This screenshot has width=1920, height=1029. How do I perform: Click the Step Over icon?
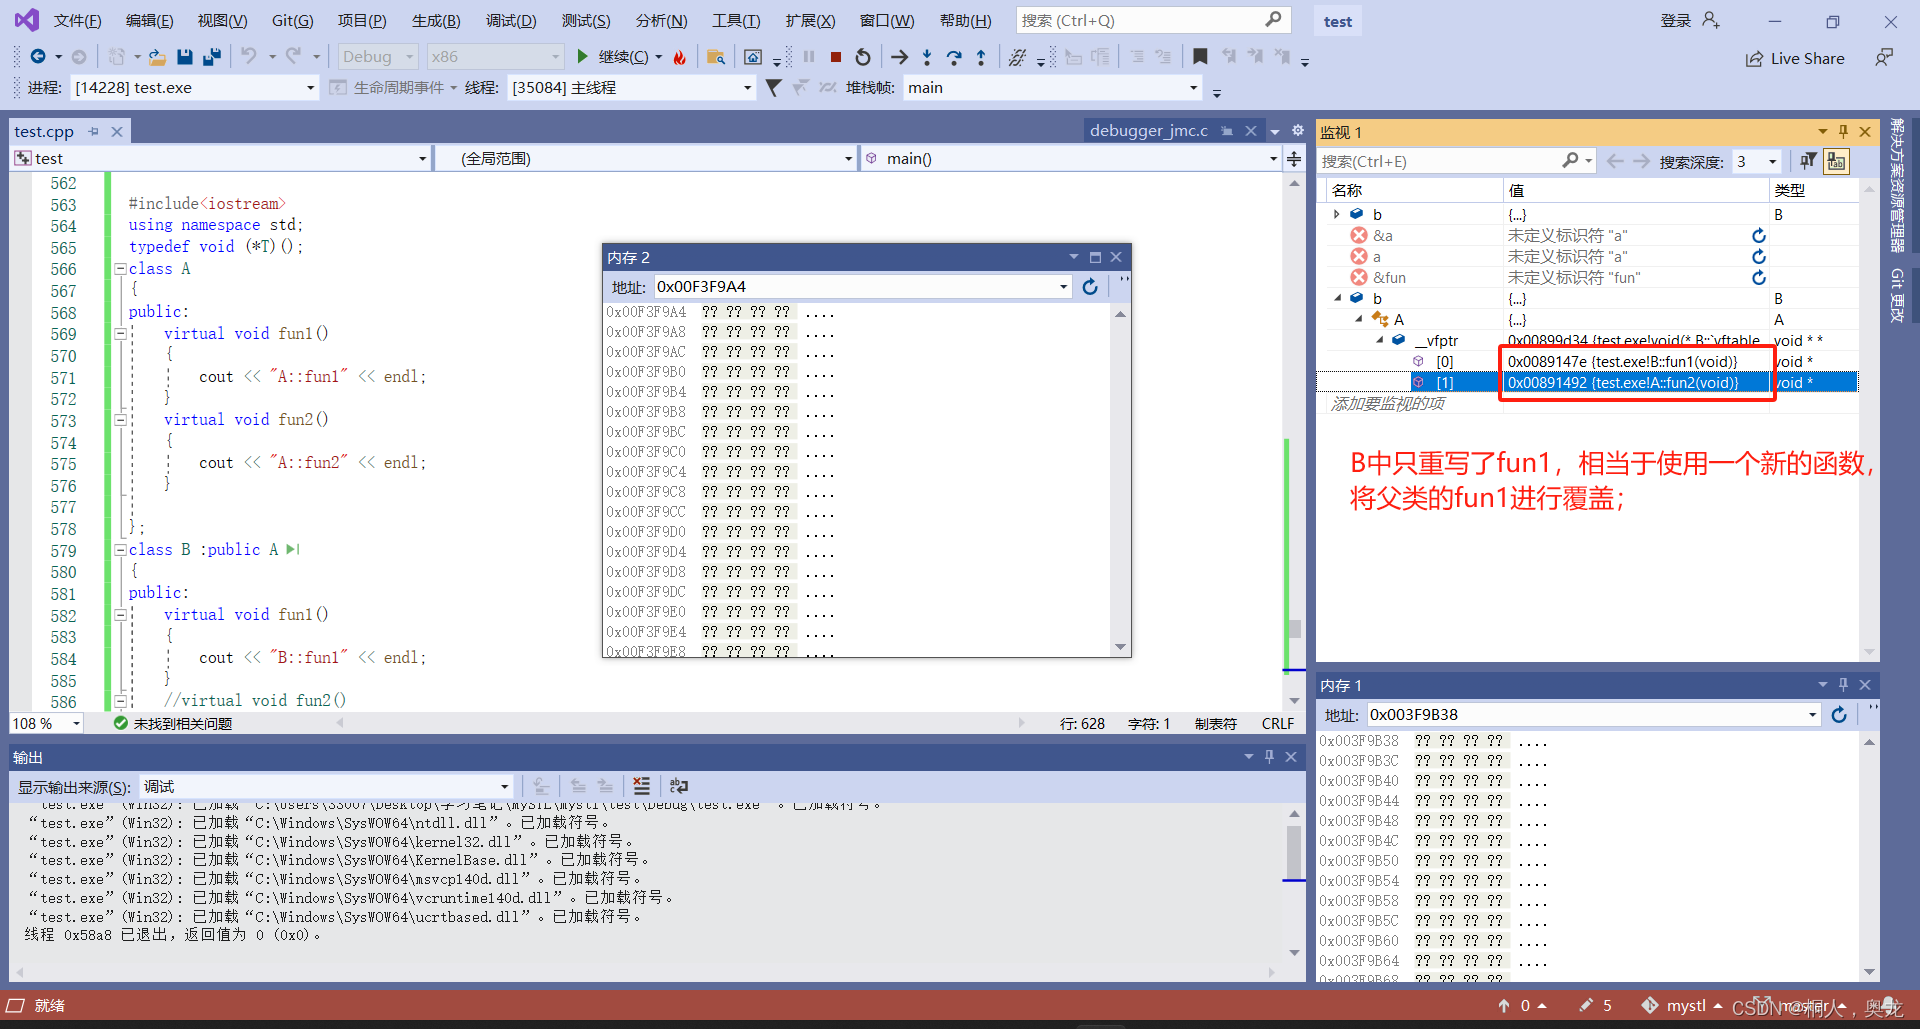(x=954, y=57)
